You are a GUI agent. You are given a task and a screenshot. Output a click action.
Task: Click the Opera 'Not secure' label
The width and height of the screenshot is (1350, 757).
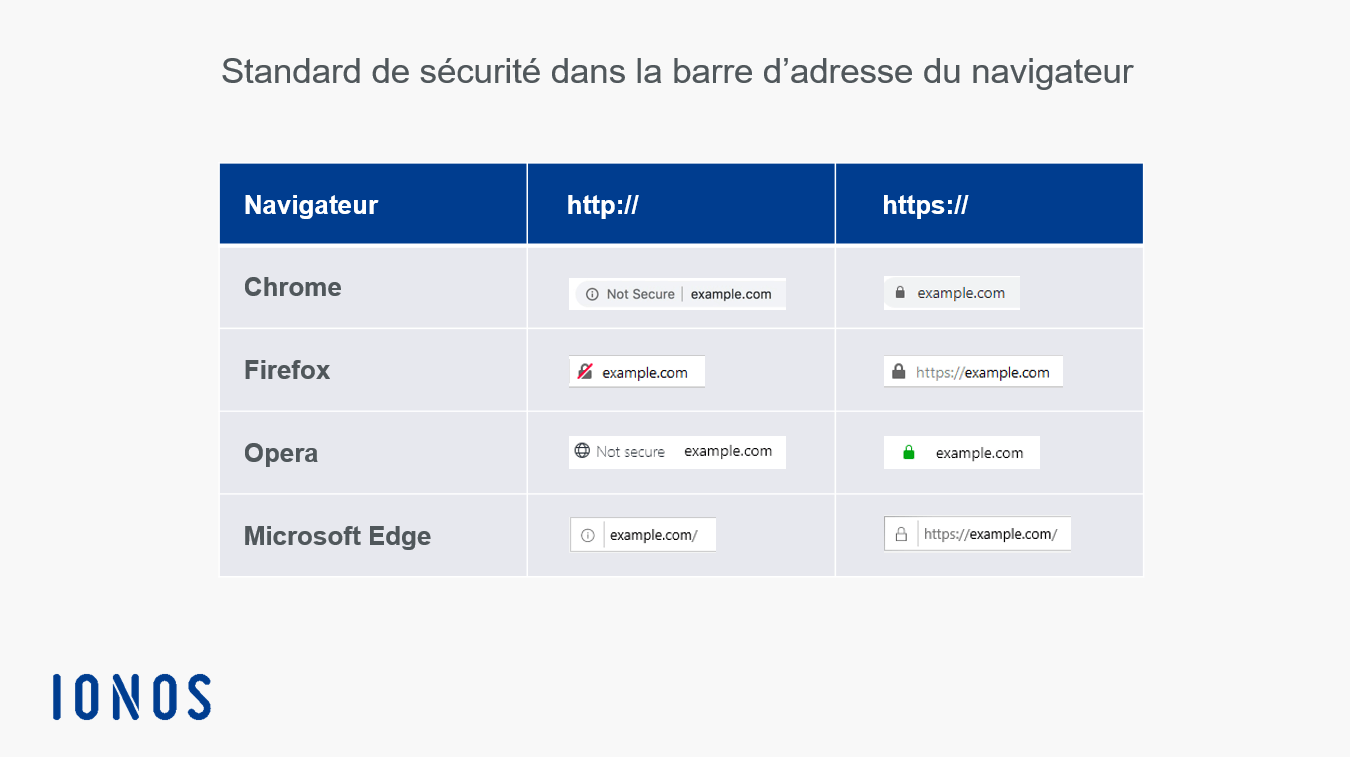630,452
